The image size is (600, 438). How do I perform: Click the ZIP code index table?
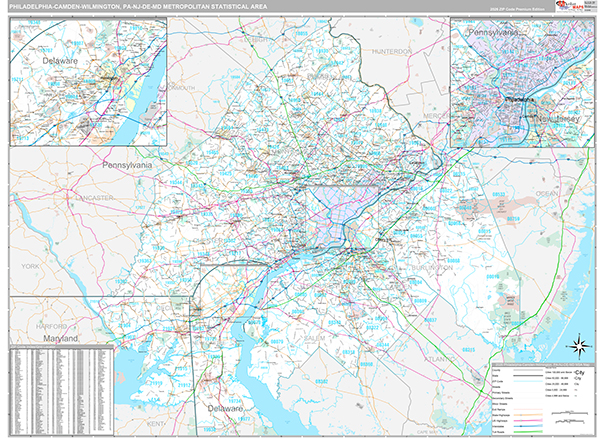pos(60,388)
